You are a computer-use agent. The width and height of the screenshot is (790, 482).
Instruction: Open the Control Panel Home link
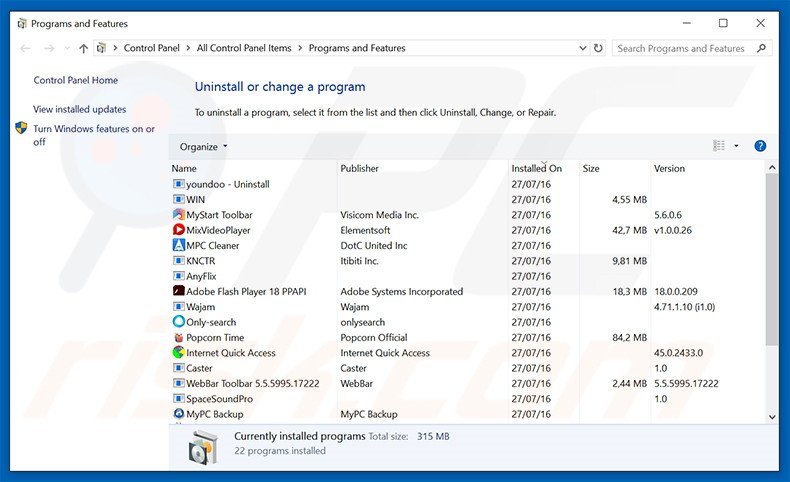(76, 80)
